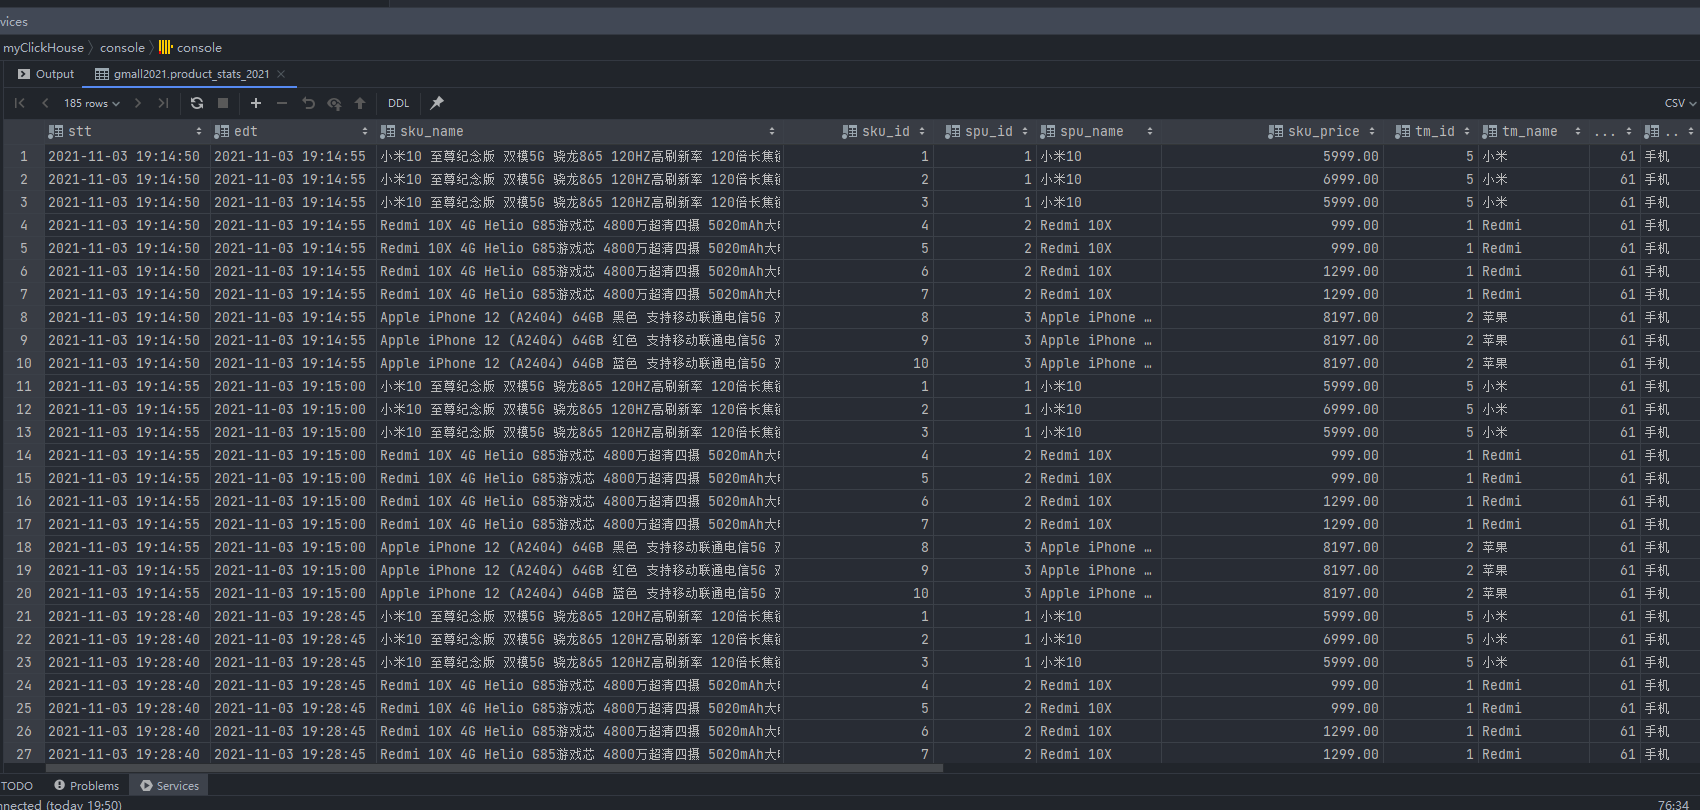This screenshot has height=810, width=1700.
Task: Select row number 8 header
Action: tap(24, 317)
